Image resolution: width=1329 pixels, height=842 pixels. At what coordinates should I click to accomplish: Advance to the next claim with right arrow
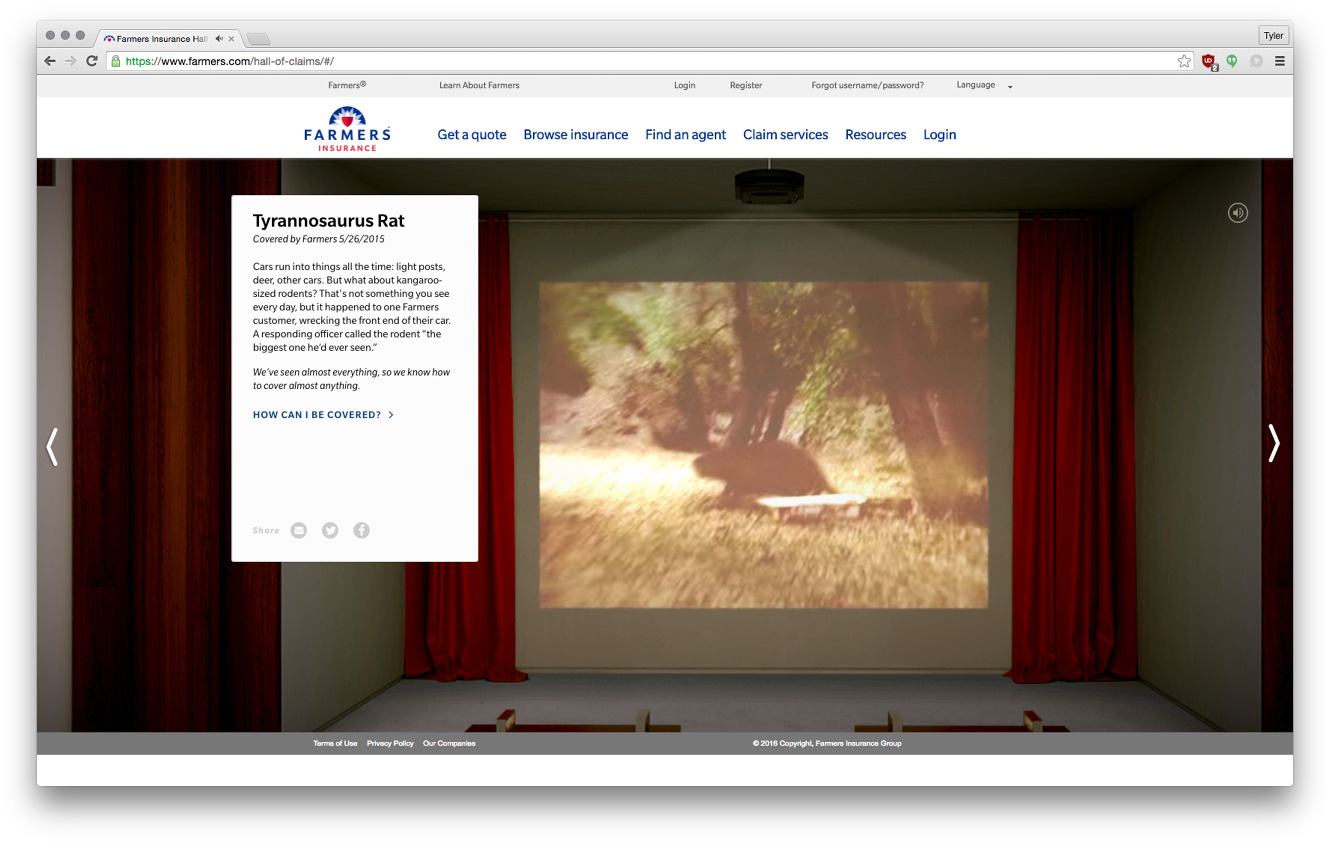click(1274, 443)
